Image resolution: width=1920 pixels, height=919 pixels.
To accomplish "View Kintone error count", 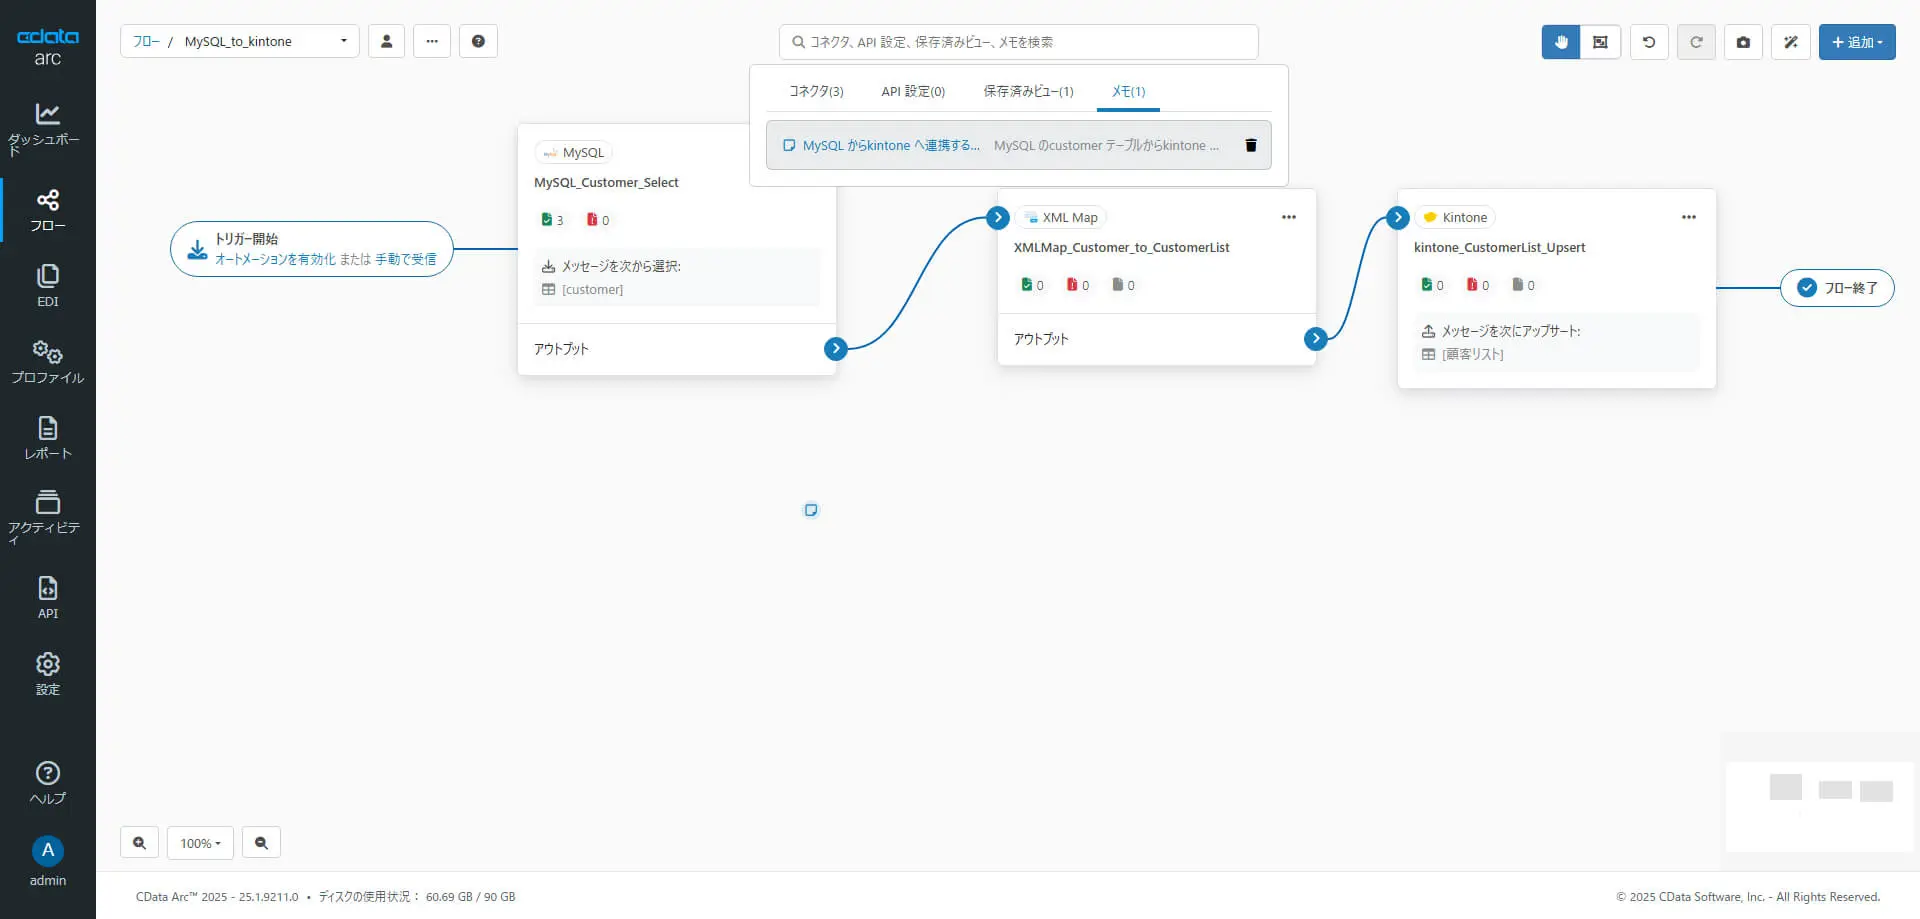I will (x=1478, y=285).
